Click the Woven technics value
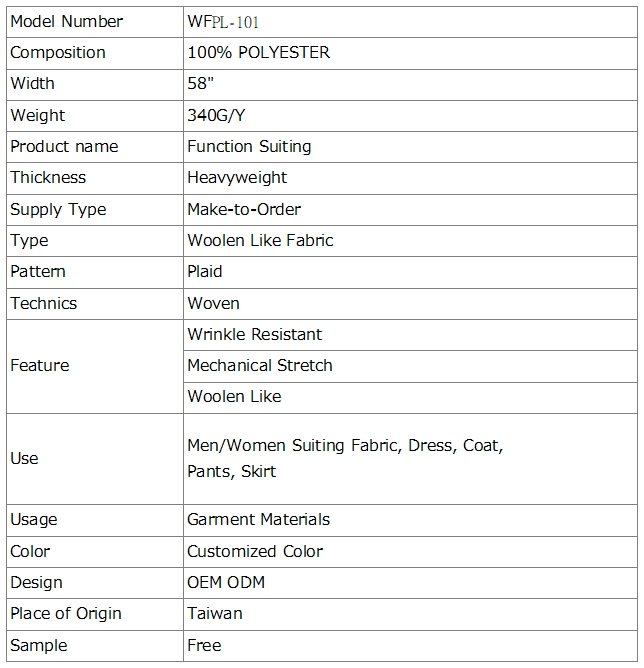 click(213, 304)
